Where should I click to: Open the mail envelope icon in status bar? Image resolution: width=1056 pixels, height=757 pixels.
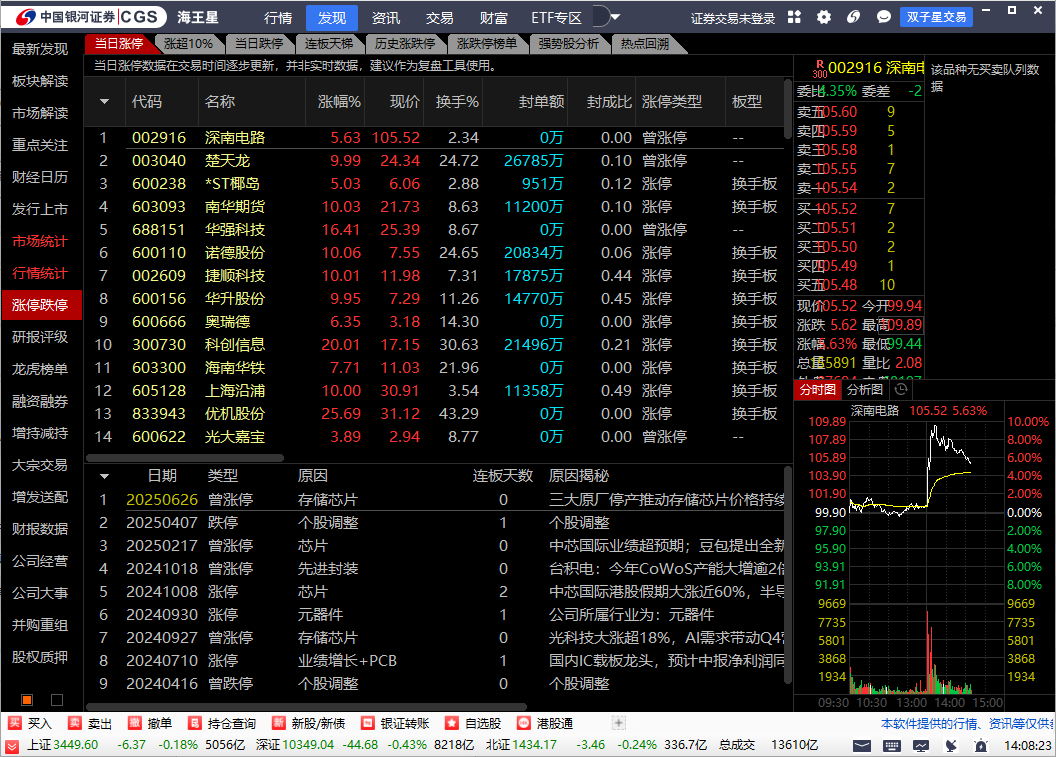[861, 746]
